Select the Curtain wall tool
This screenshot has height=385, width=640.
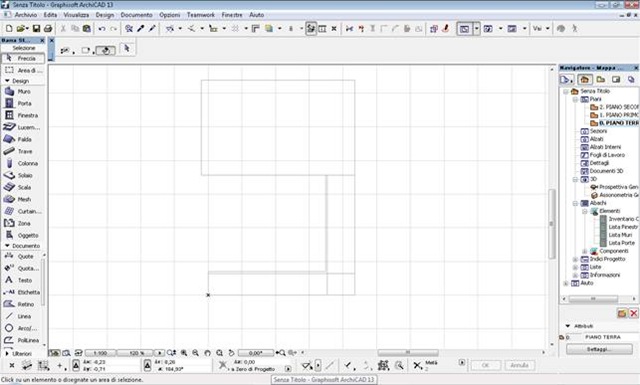23,211
